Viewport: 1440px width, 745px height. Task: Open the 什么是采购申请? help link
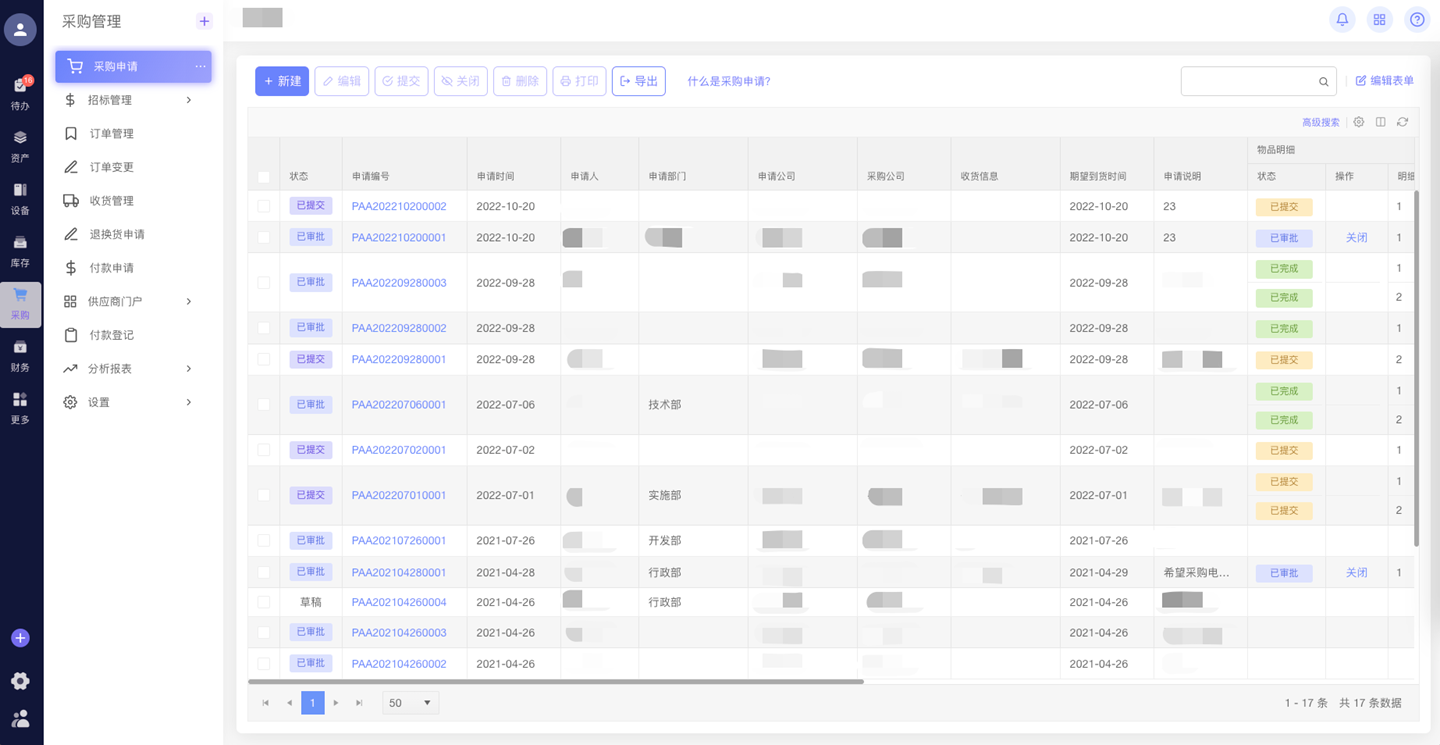(729, 82)
